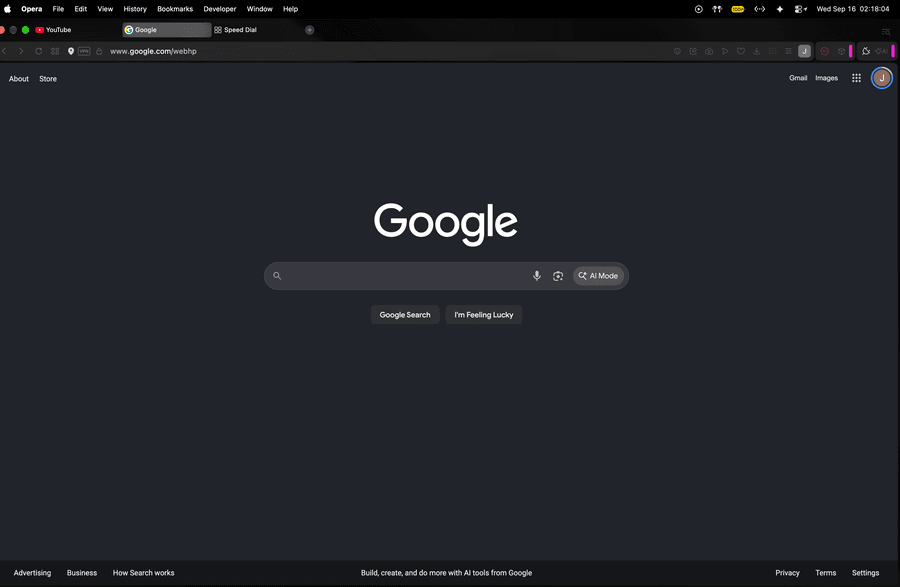Toggle the VPN badge in address bar

84,51
